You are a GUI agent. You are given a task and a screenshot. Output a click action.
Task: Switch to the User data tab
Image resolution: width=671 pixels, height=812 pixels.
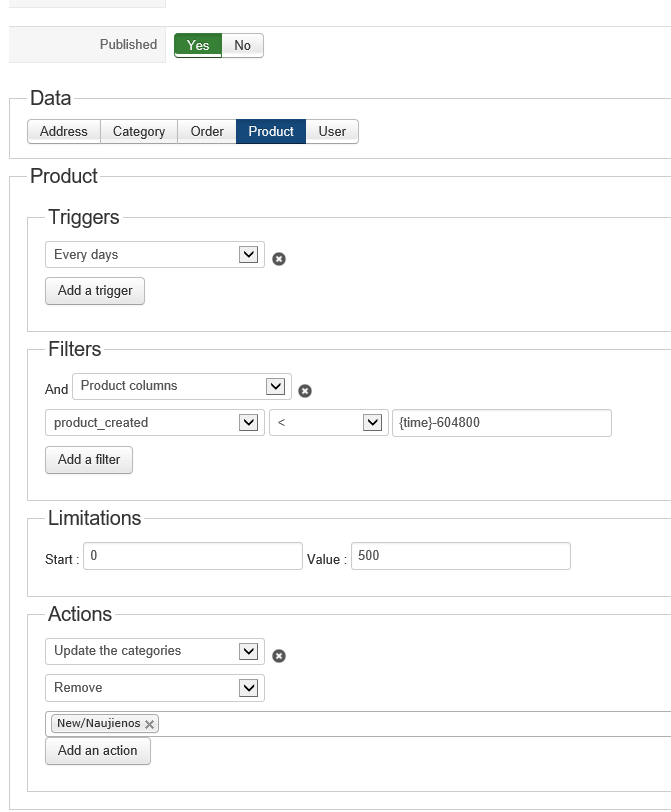(x=332, y=131)
